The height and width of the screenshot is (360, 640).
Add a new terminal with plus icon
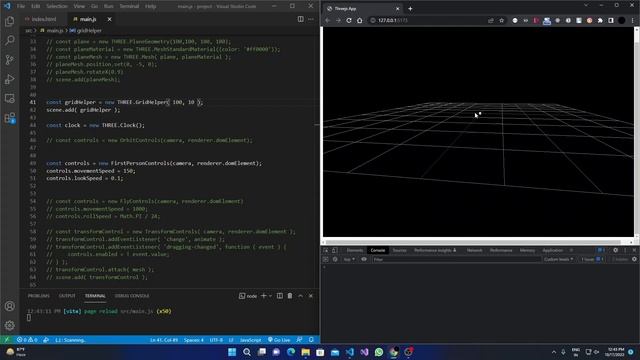[x=263, y=296]
